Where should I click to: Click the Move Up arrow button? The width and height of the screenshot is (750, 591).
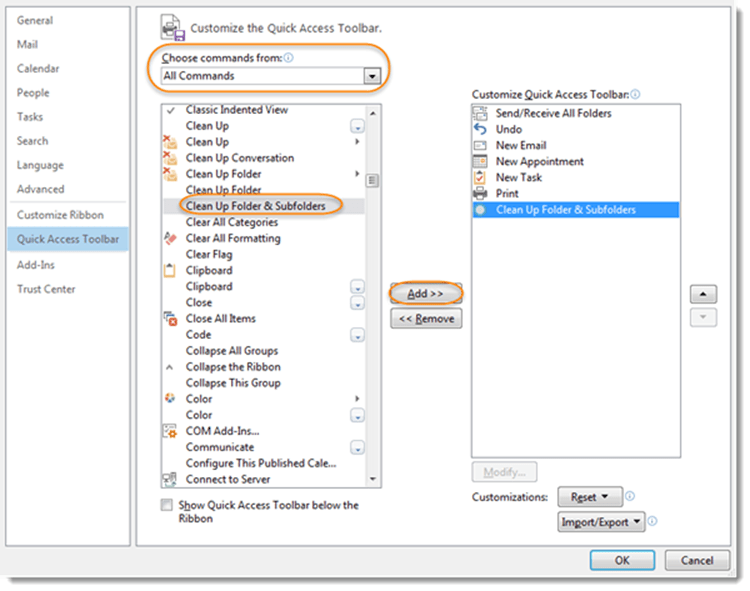click(703, 295)
